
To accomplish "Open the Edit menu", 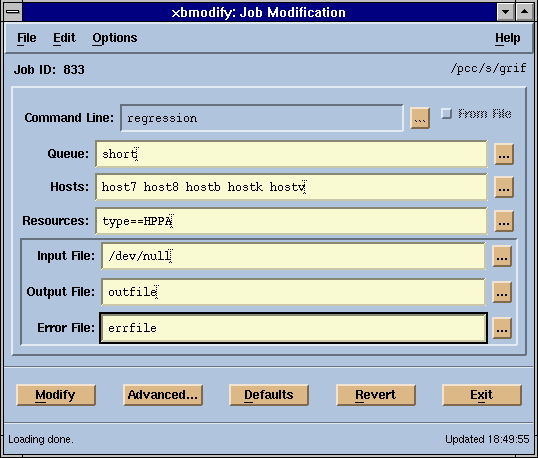I will click(64, 38).
